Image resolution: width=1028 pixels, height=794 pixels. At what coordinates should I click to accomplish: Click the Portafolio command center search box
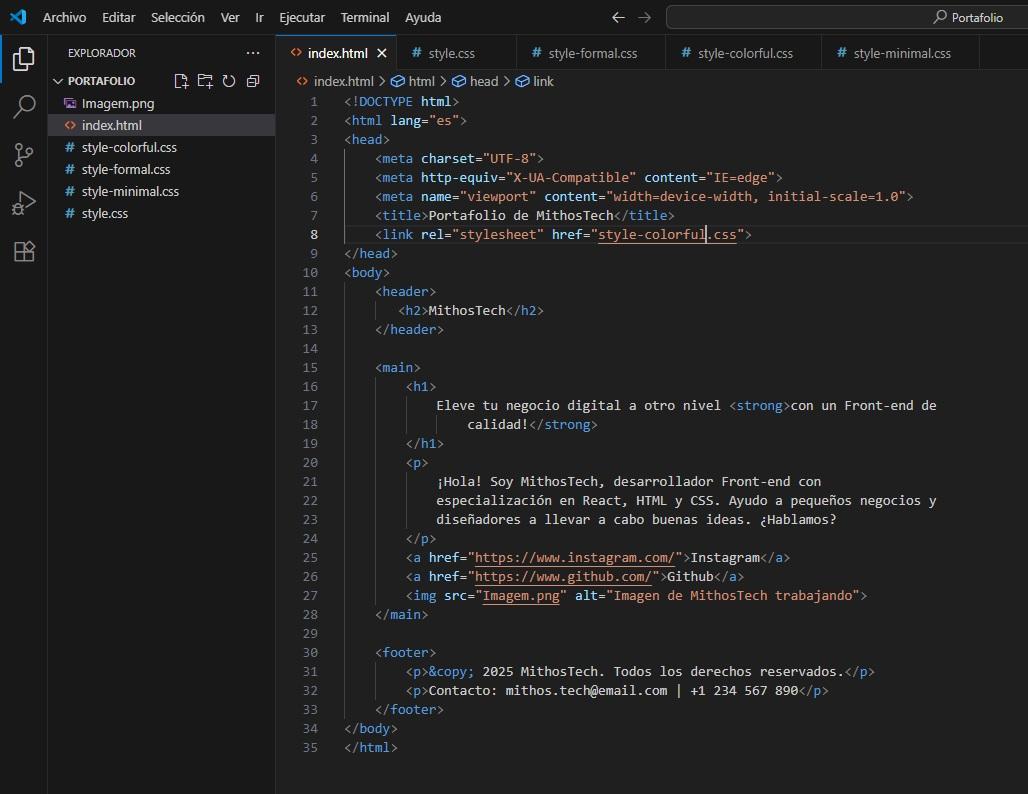(x=847, y=17)
